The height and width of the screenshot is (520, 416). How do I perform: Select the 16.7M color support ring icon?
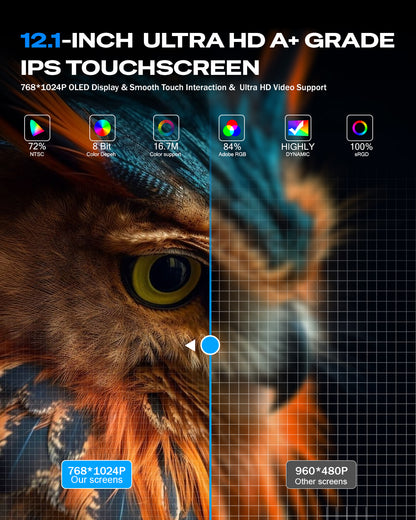point(166,128)
